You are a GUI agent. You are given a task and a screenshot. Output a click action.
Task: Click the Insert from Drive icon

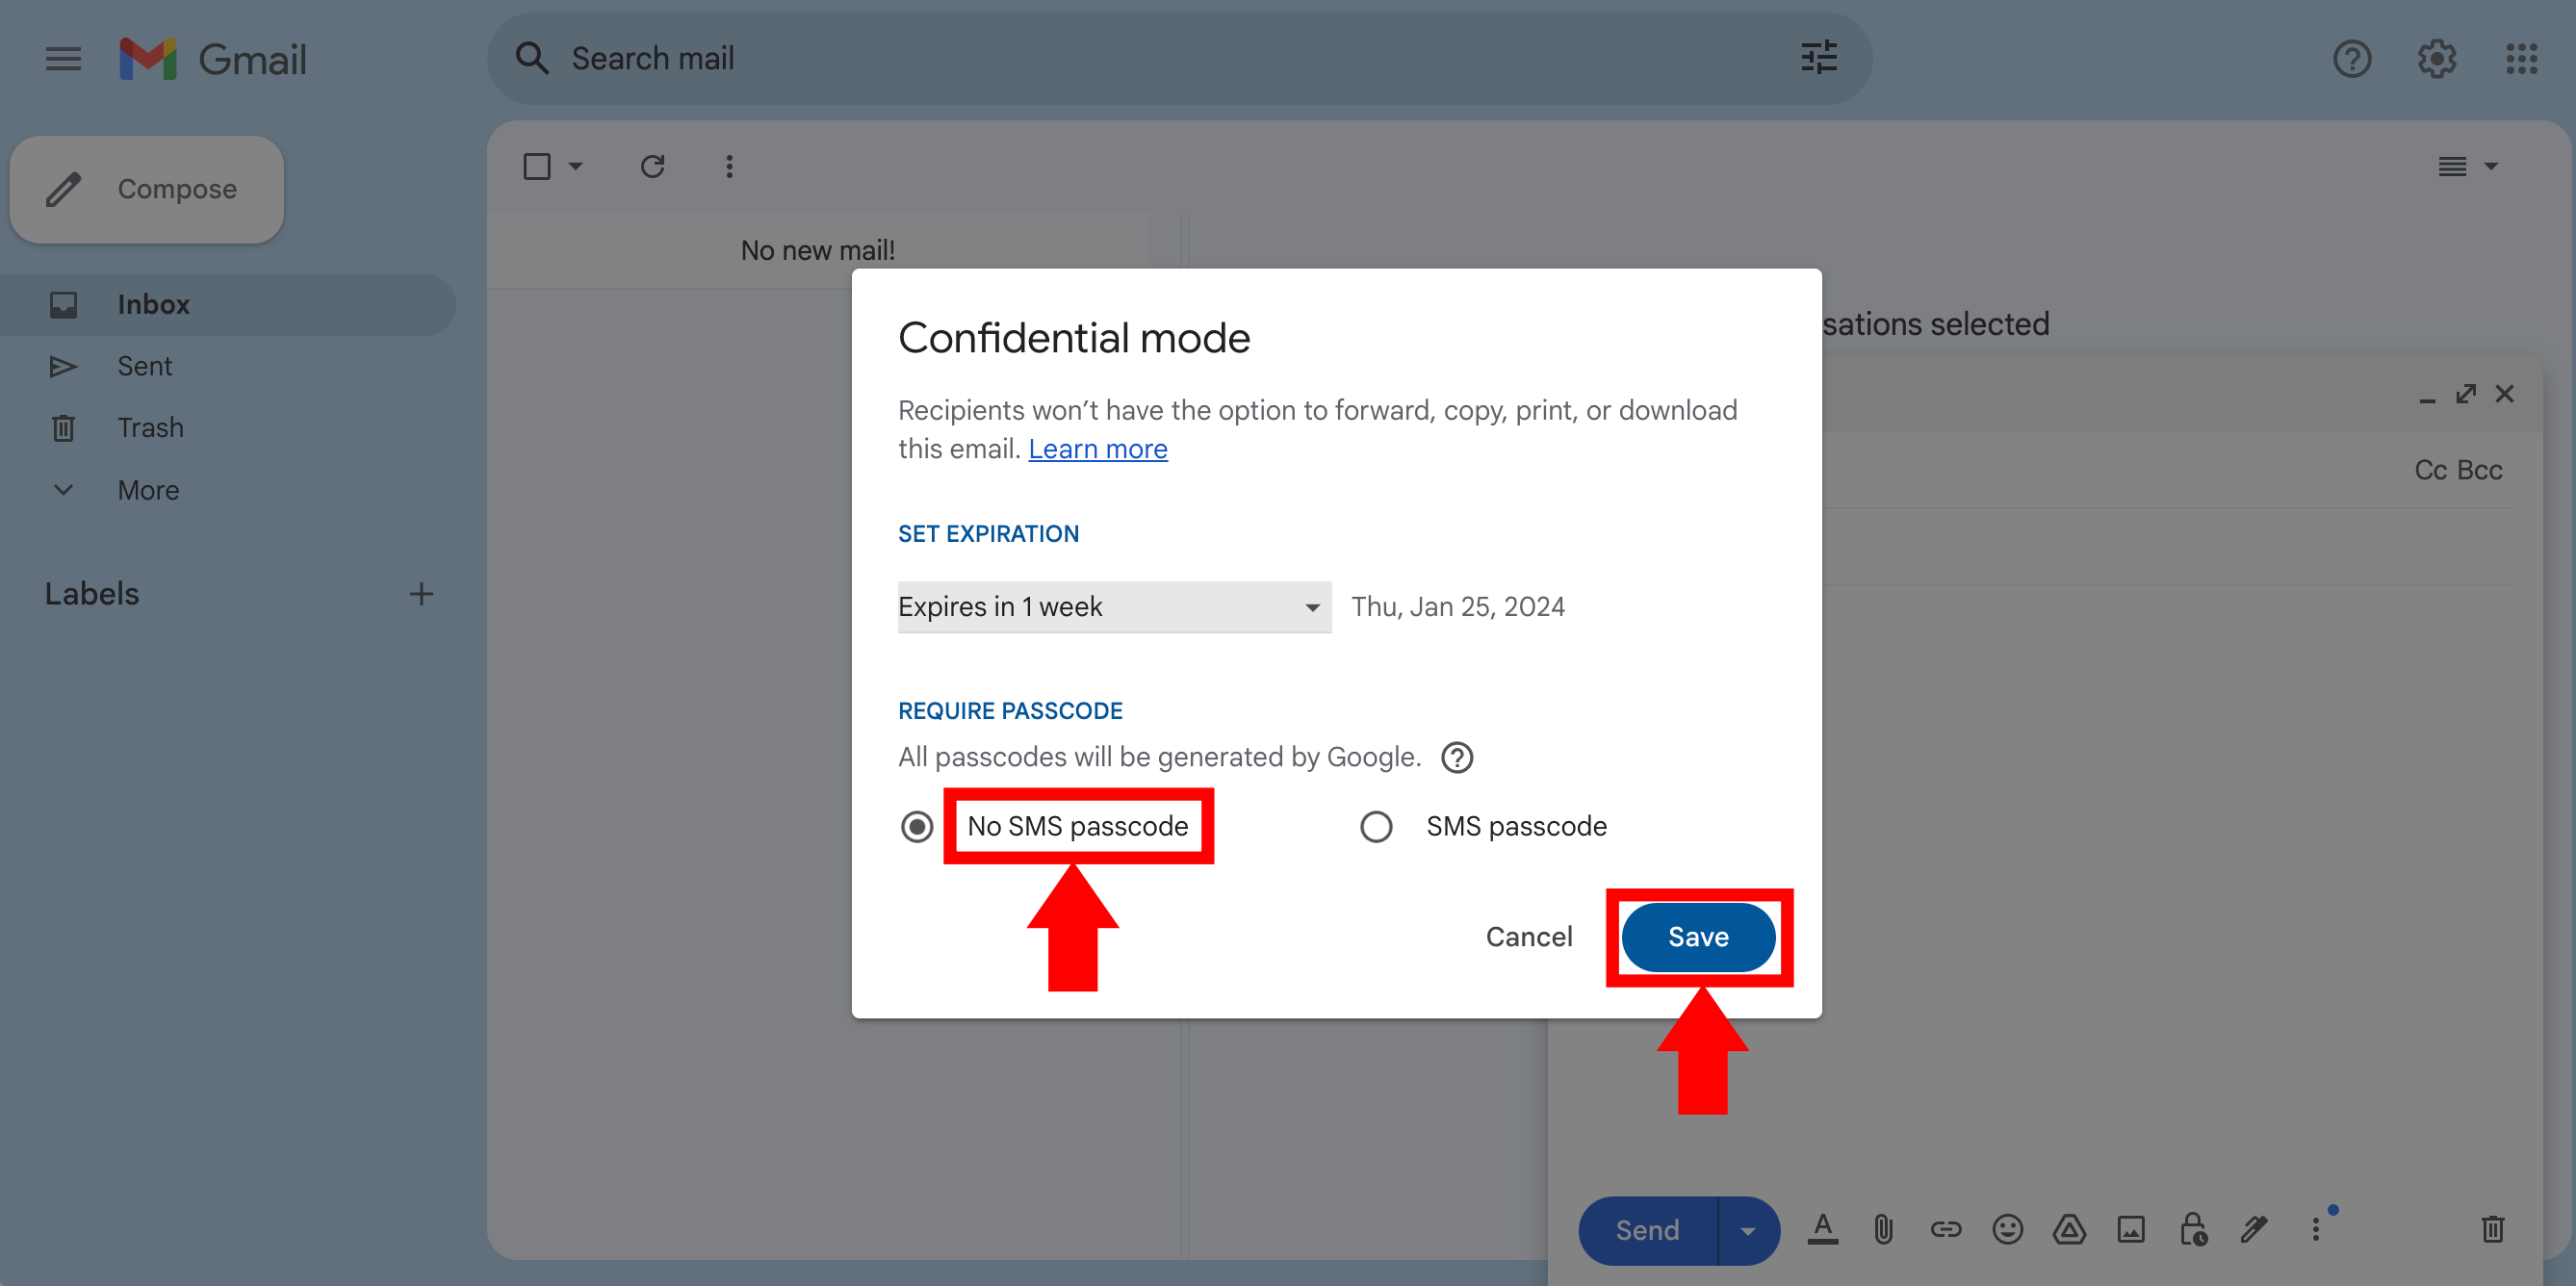(2069, 1229)
